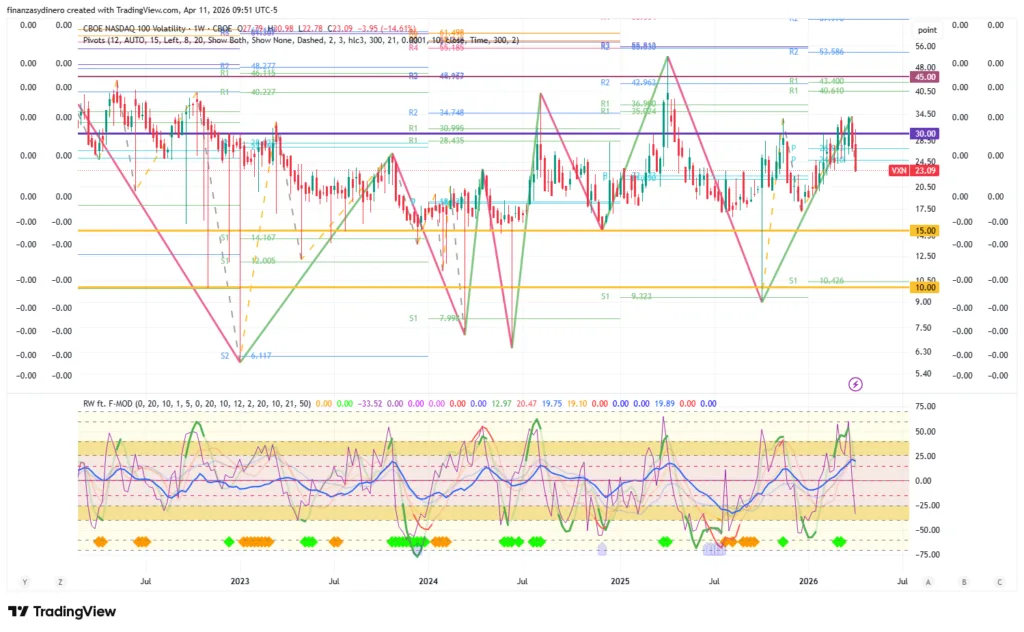Open the TradingView logo at bottom left

(x=62, y=611)
